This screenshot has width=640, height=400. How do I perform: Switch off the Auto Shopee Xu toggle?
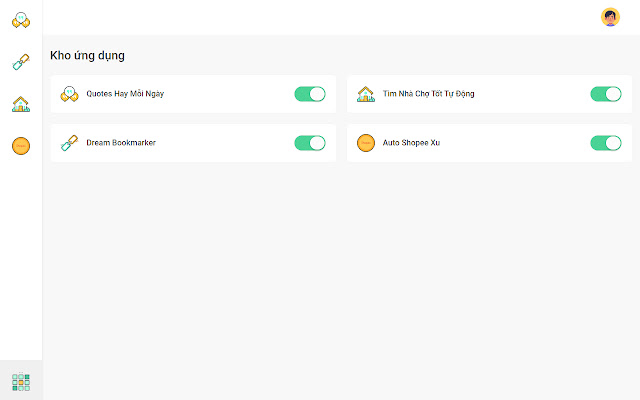606,143
